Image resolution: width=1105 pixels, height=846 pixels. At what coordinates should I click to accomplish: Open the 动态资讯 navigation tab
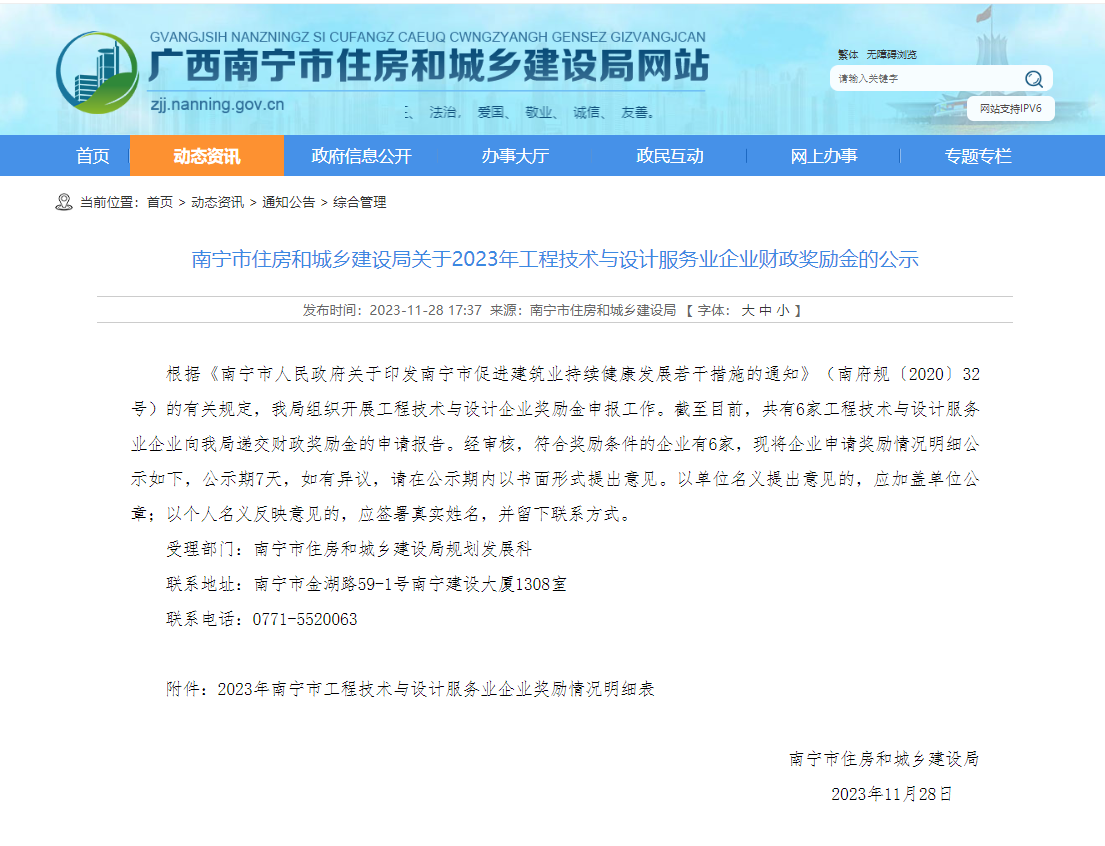(x=207, y=156)
